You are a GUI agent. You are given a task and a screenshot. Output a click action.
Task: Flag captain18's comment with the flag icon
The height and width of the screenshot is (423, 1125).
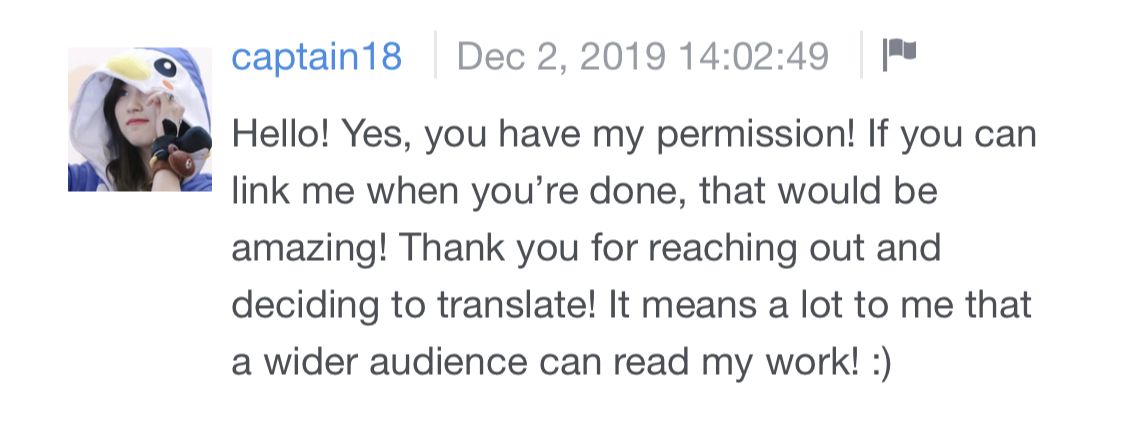coord(899,54)
